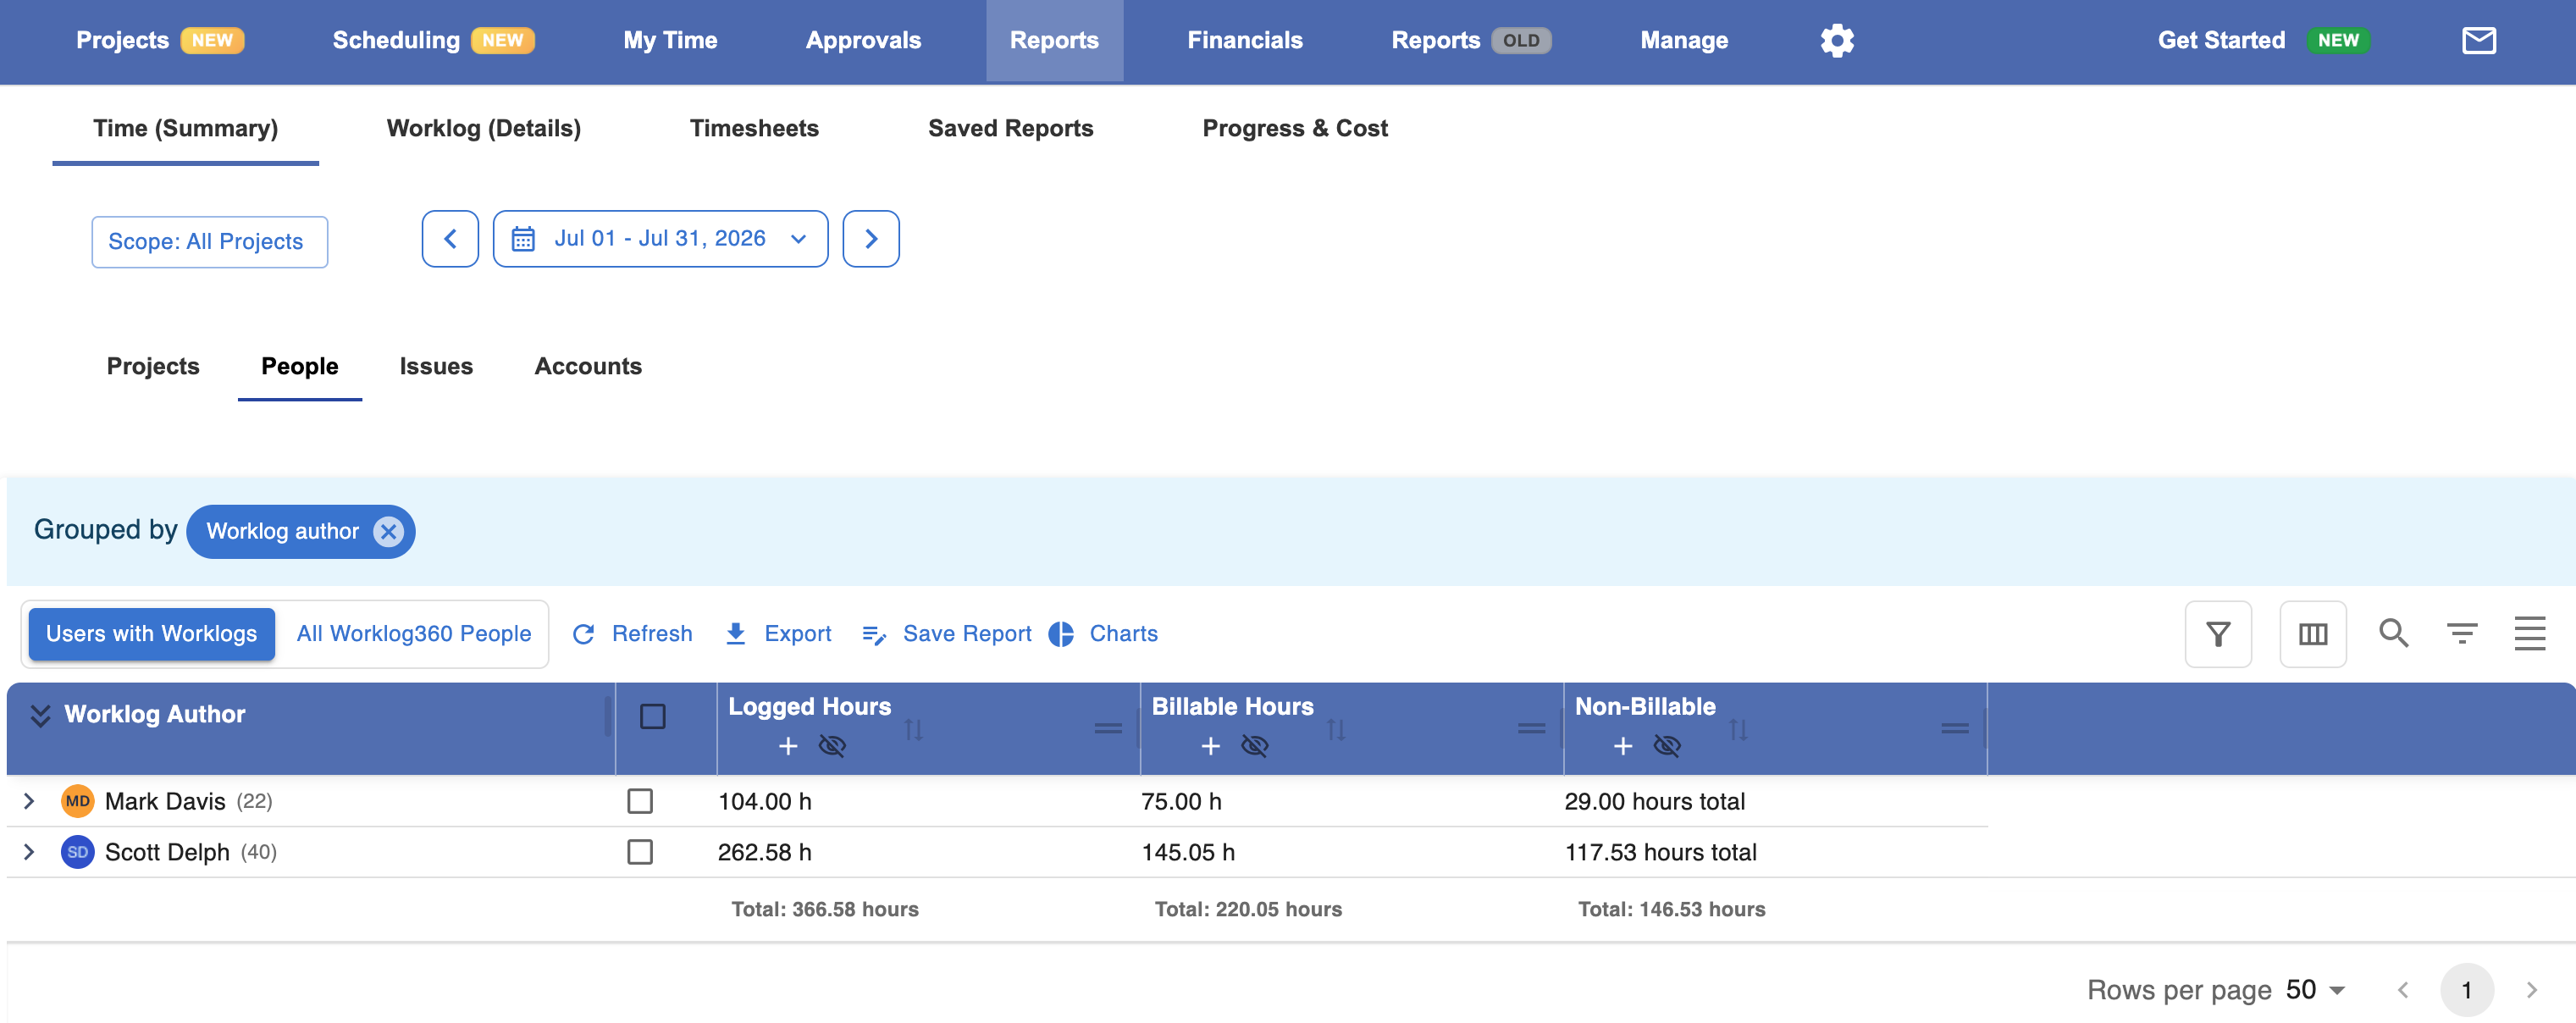Expand the Mark Davis row
This screenshot has width=2576, height=1023.
coord(29,801)
